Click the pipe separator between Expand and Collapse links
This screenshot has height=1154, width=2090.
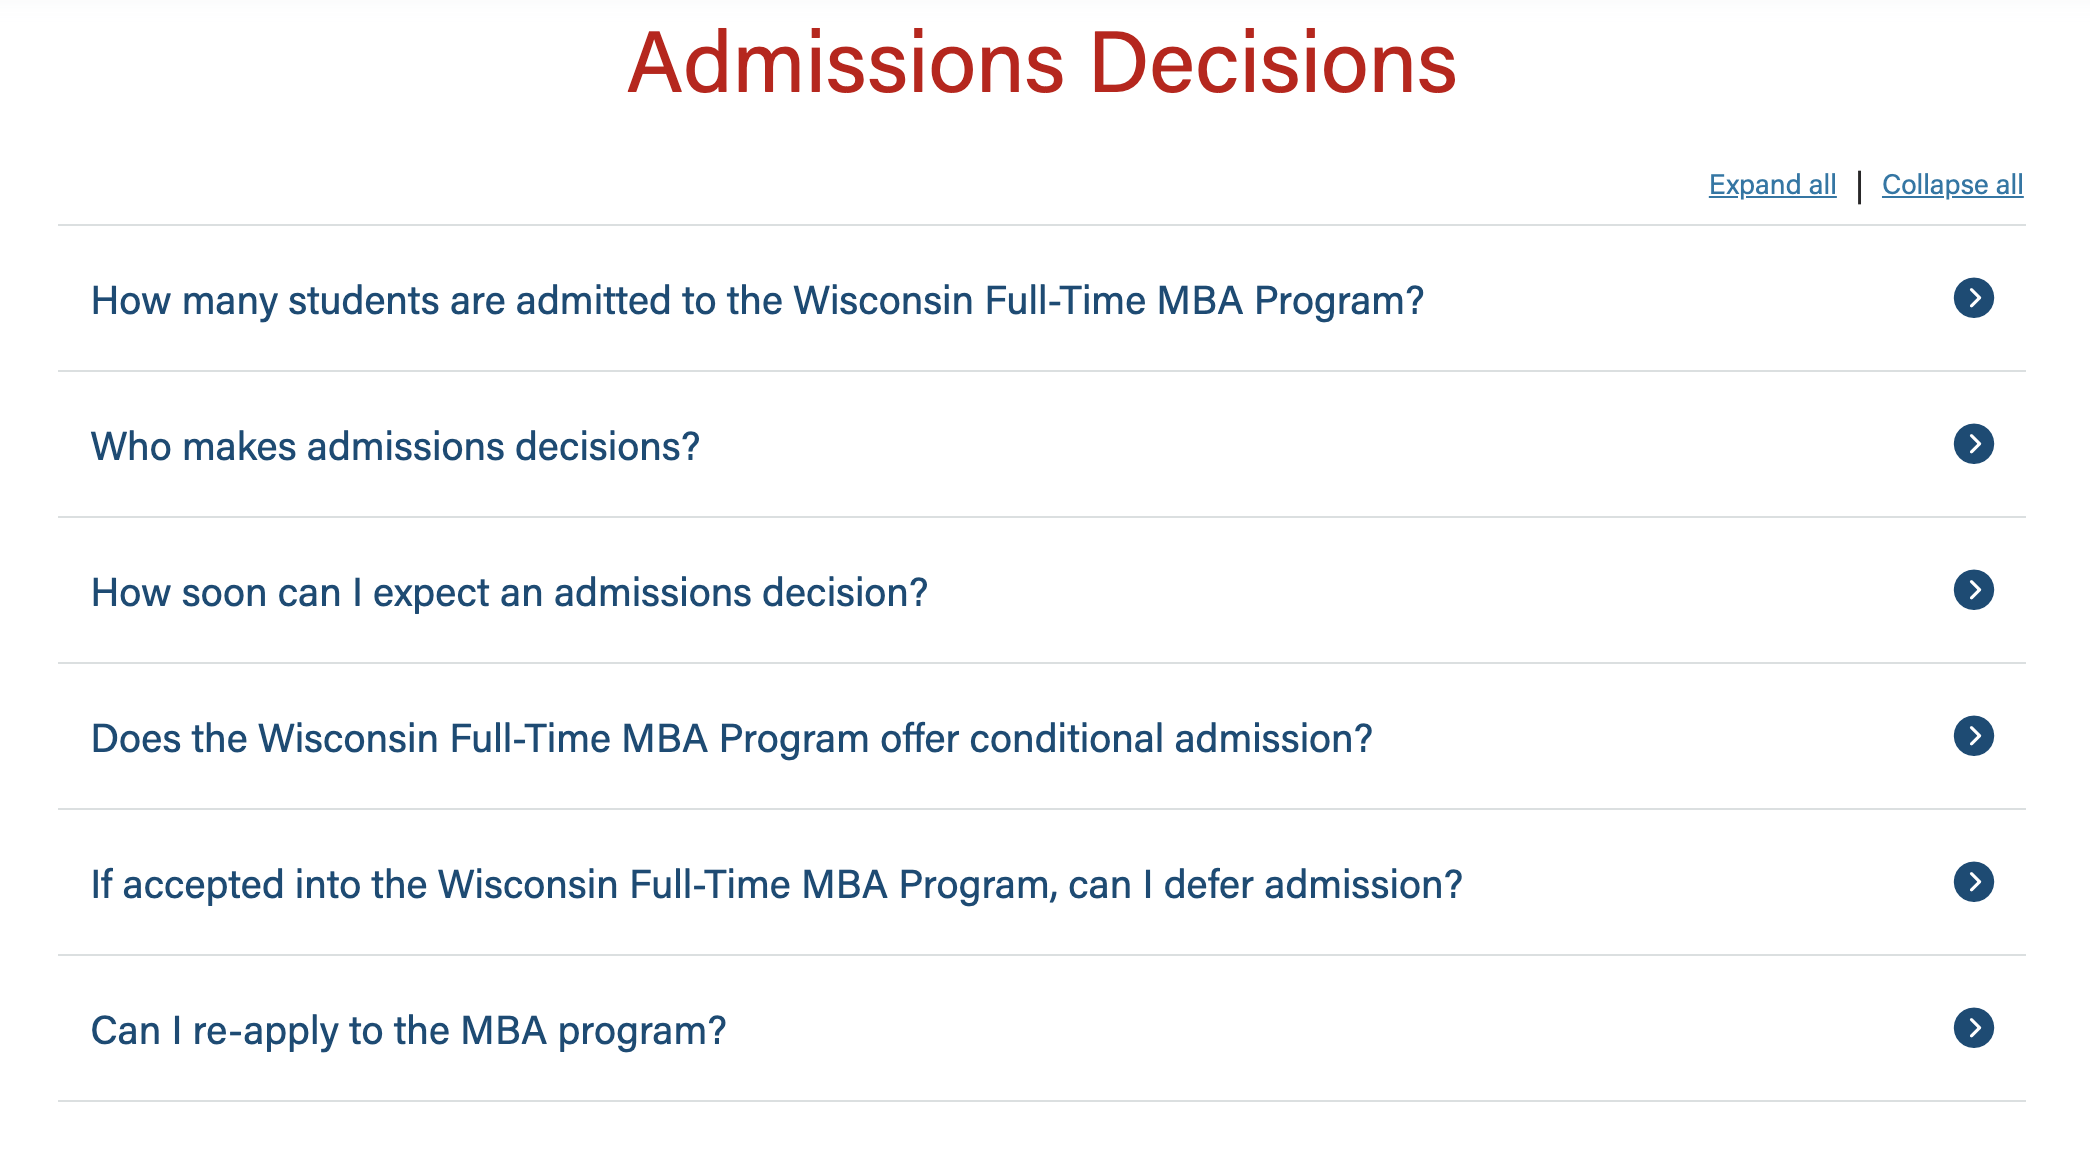click(x=1859, y=186)
